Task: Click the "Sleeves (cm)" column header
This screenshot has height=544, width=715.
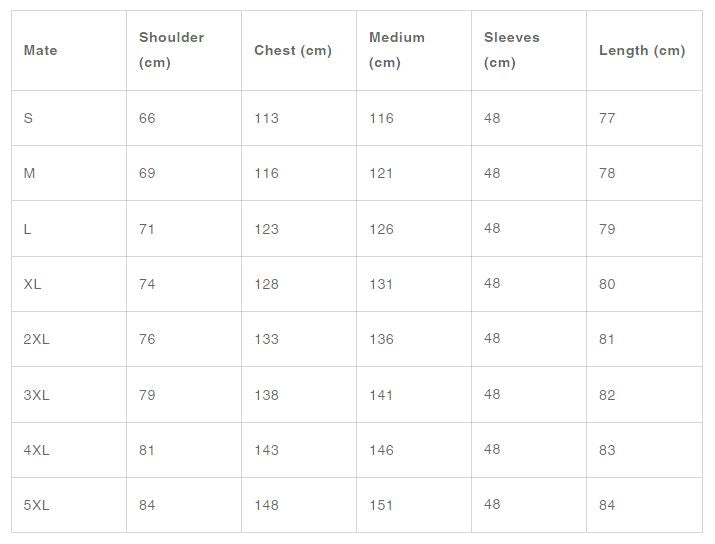Action: [511, 50]
